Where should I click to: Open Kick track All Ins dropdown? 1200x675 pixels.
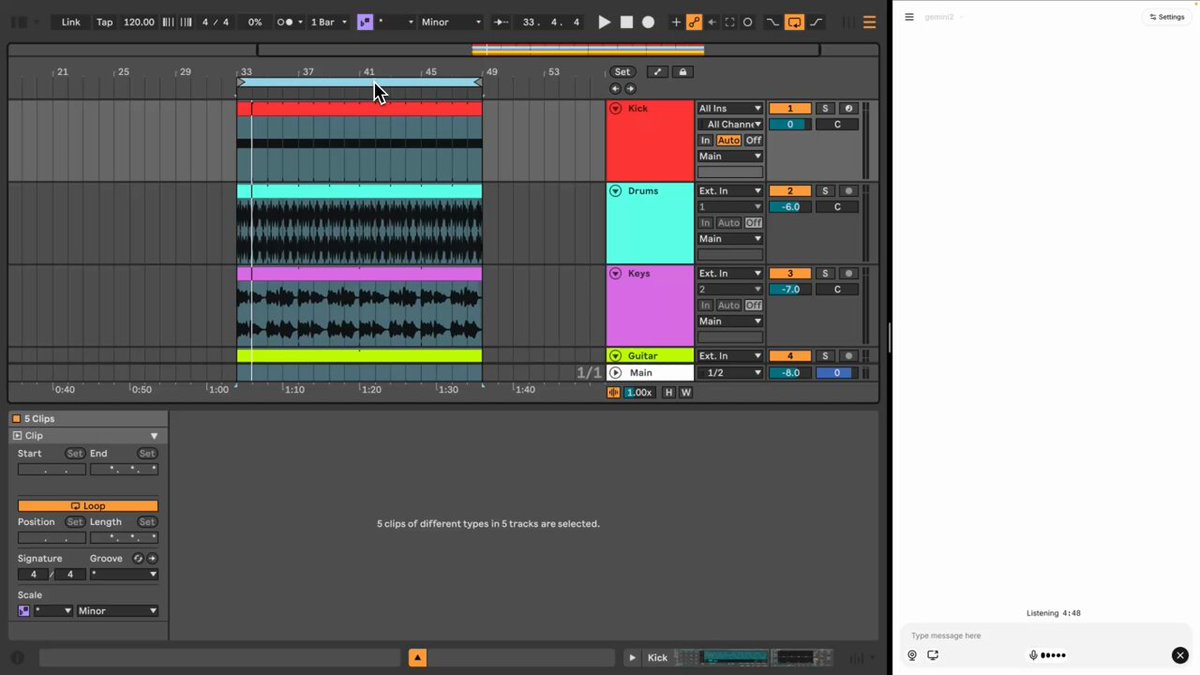730,108
